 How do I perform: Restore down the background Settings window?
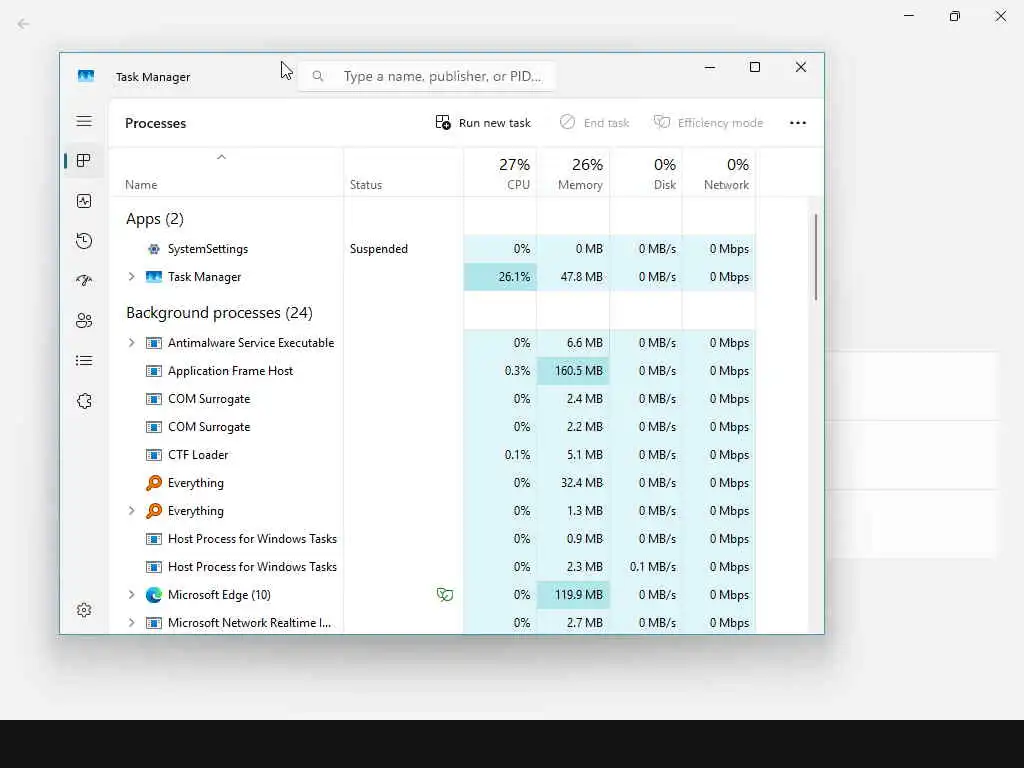coord(955,16)
